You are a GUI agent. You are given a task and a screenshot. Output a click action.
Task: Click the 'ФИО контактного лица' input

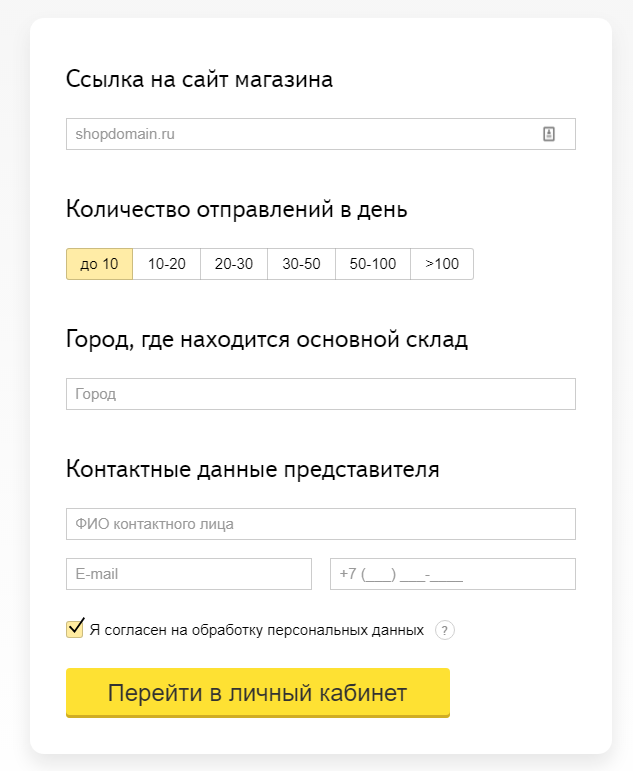[x=320, y=524]
